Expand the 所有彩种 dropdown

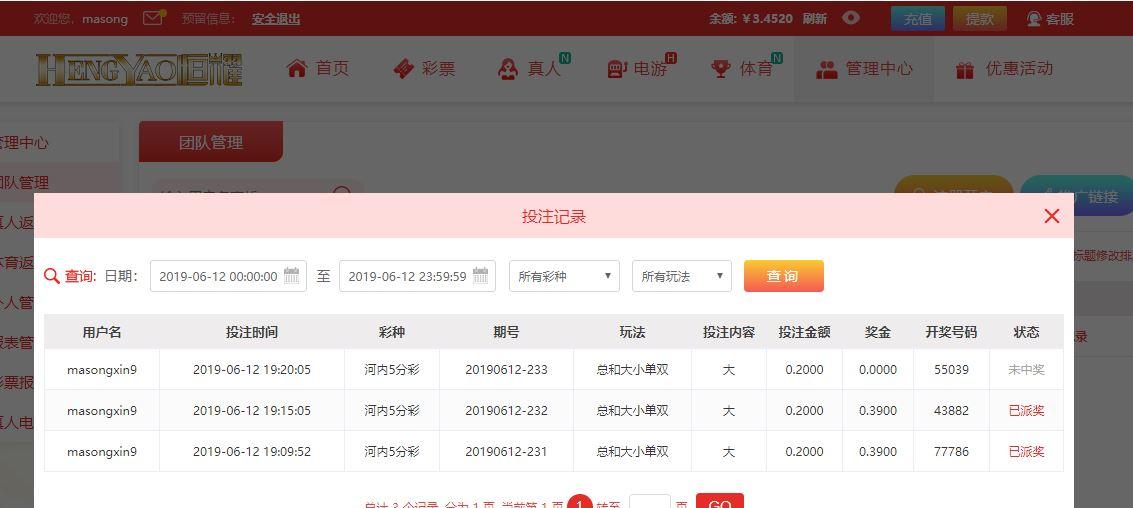pyautogui.click(x=564, y=276)
